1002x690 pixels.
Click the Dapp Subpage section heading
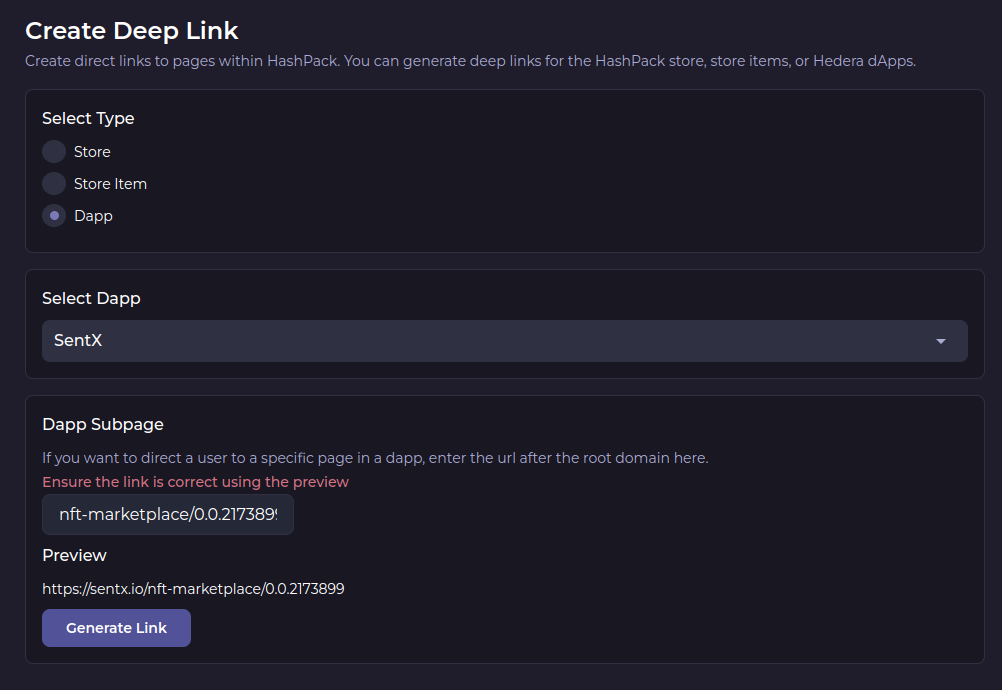click(x=102, y=424)
